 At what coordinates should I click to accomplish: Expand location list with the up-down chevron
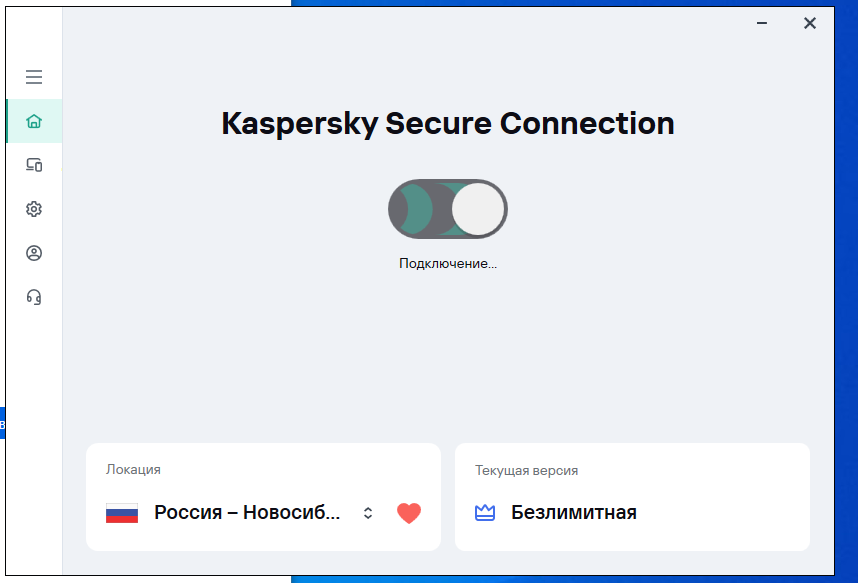[x=368, y=513]
